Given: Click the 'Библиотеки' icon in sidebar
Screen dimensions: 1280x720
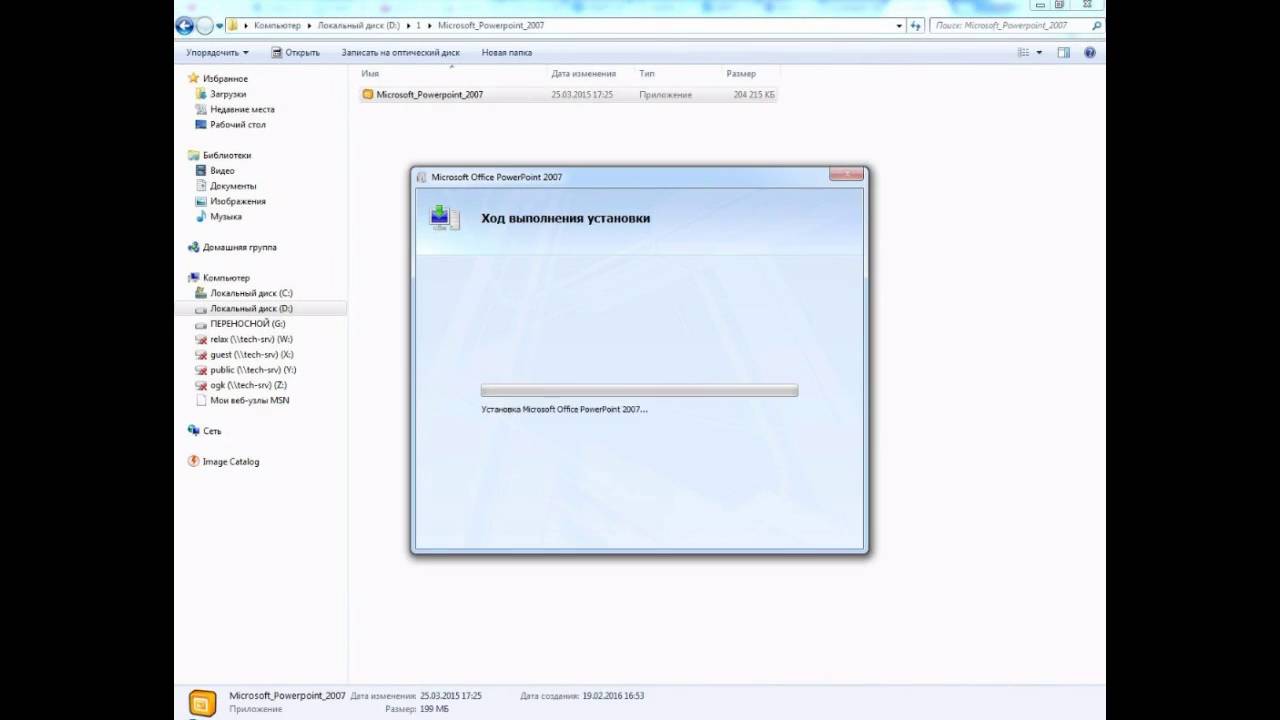Looking at the screenshot, I should (194, 155).
